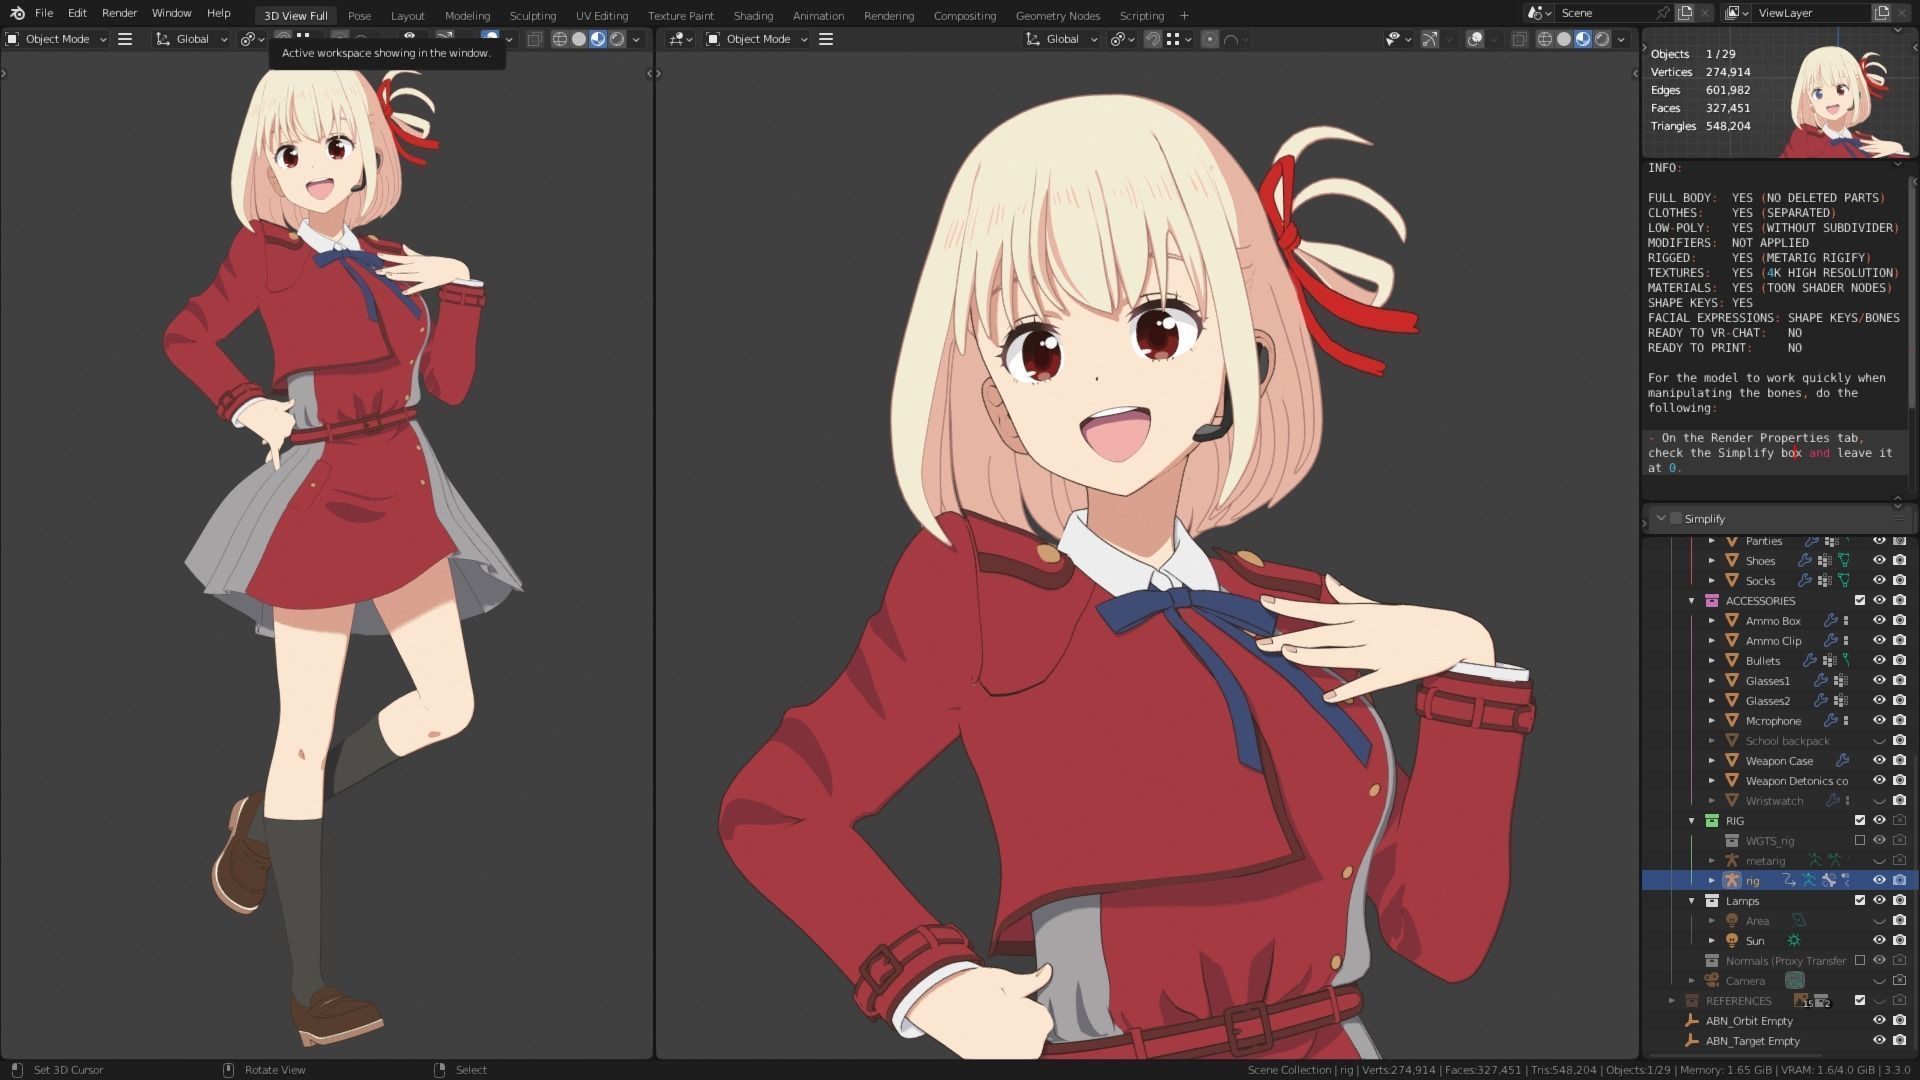
Task: Hide Shoes object in viewport
Action: (x=1879, y=561)
